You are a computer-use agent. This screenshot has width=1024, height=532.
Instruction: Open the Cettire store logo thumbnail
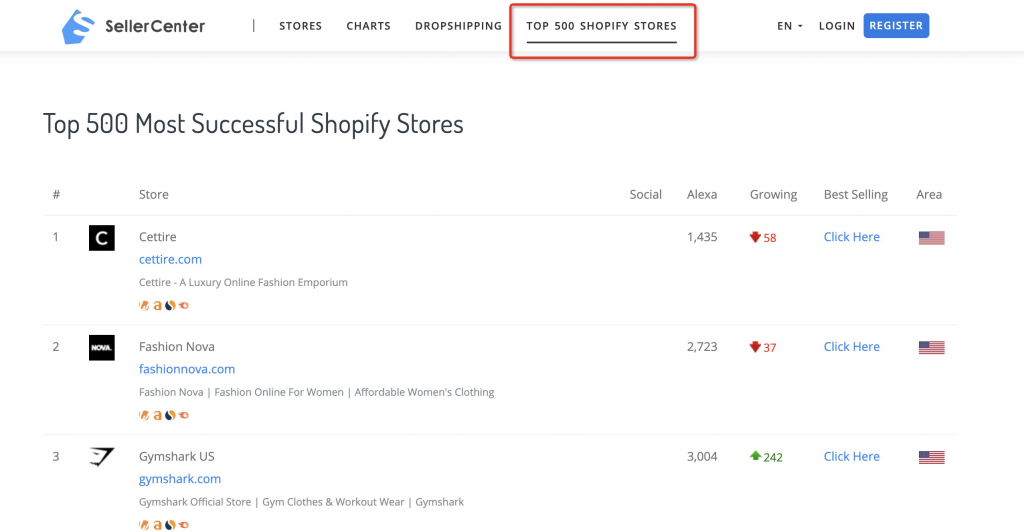(102, 238)
